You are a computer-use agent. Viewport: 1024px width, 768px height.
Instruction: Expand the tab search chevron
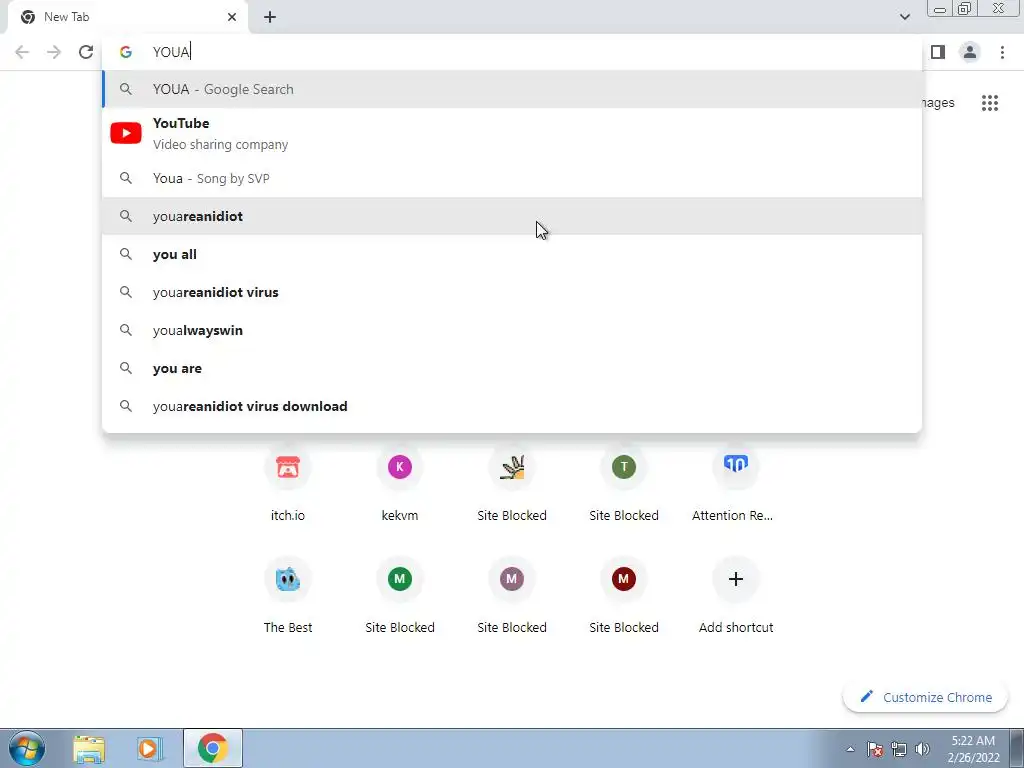904,17
